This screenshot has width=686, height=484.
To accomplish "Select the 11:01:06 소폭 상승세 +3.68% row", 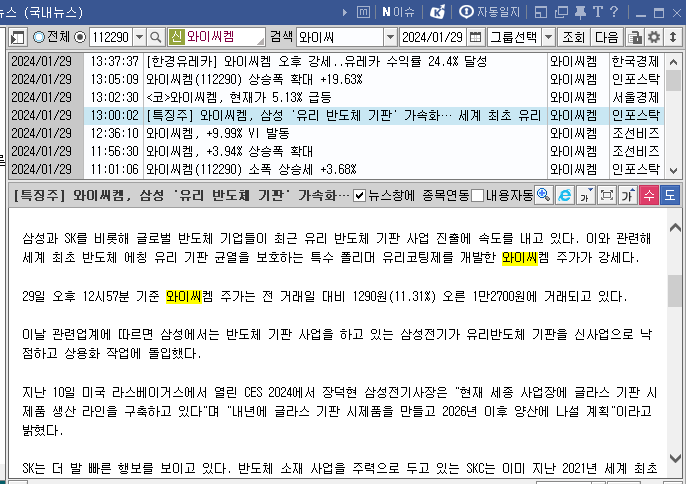I will click(x=336, y=169).
